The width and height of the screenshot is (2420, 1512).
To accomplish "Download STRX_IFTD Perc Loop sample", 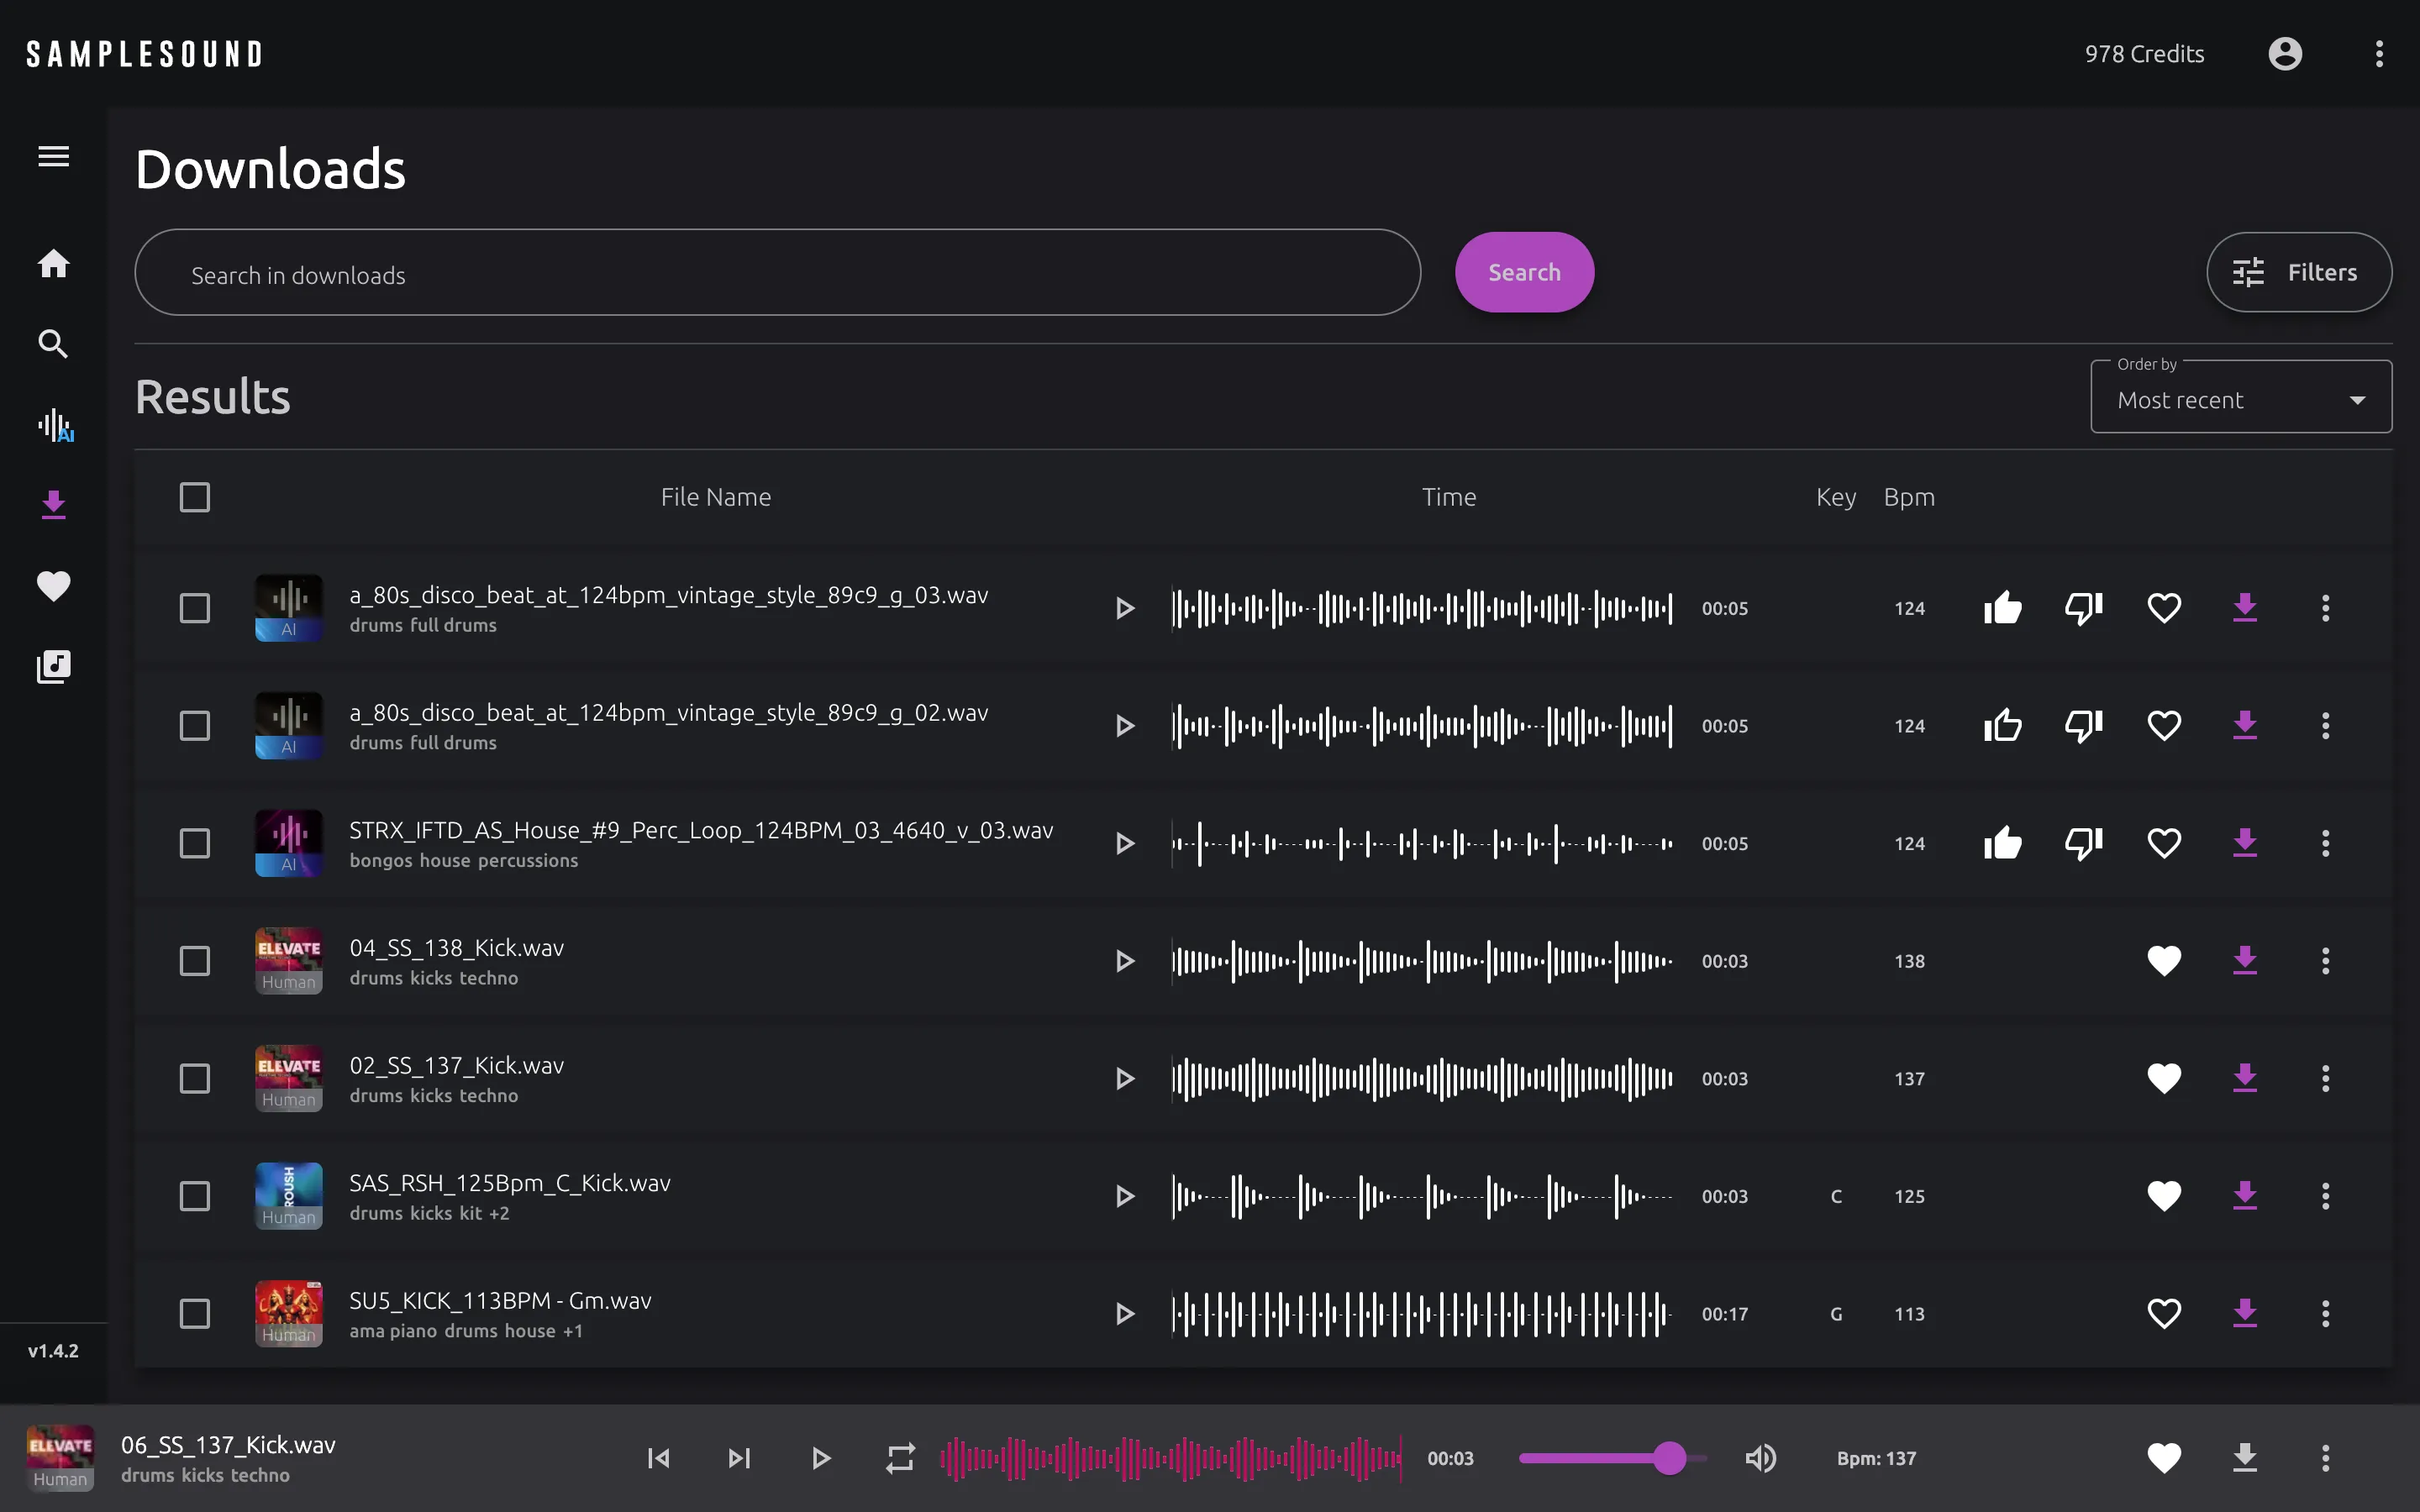I will [2245, 844].
